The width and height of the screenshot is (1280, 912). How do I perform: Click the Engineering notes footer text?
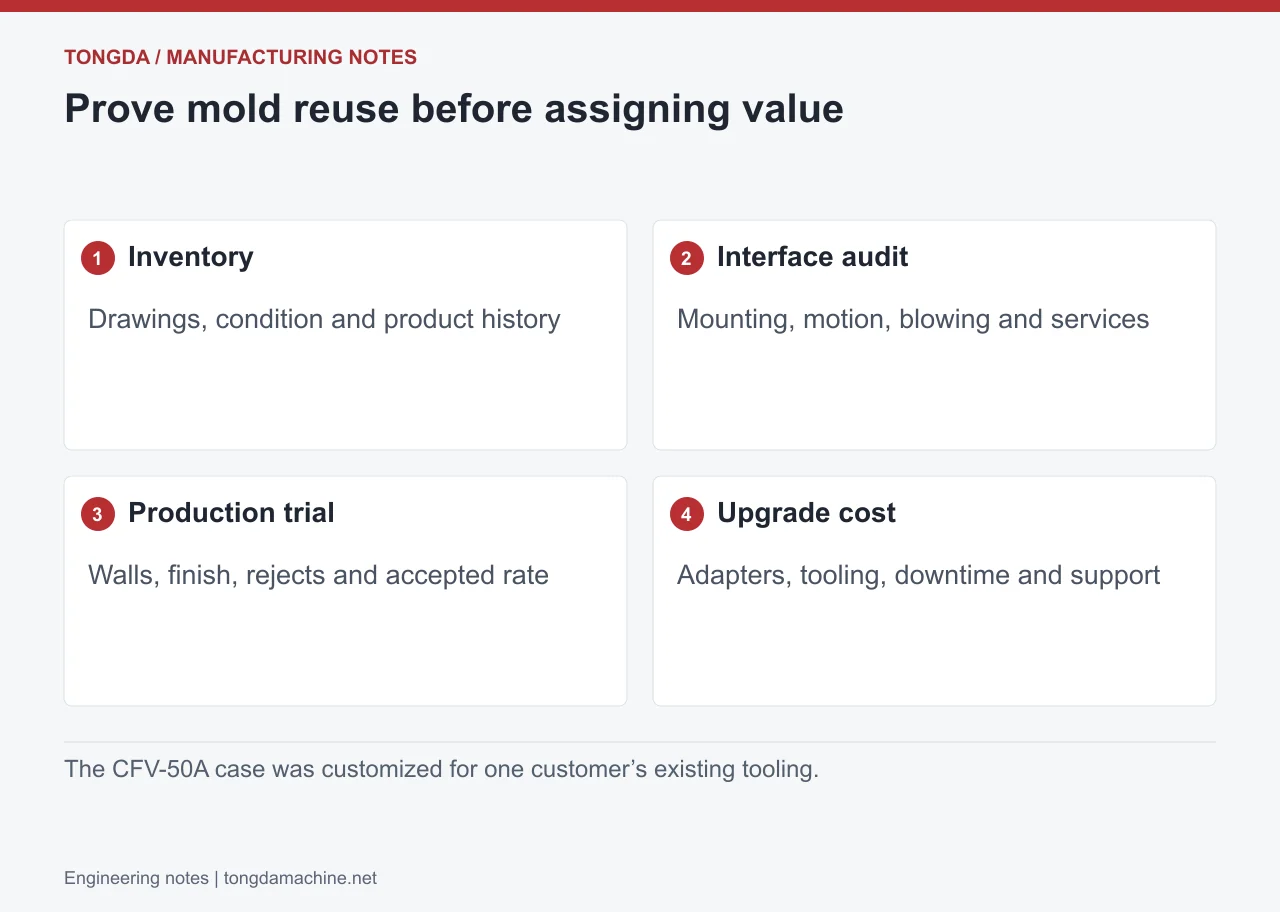coord(136,878)
